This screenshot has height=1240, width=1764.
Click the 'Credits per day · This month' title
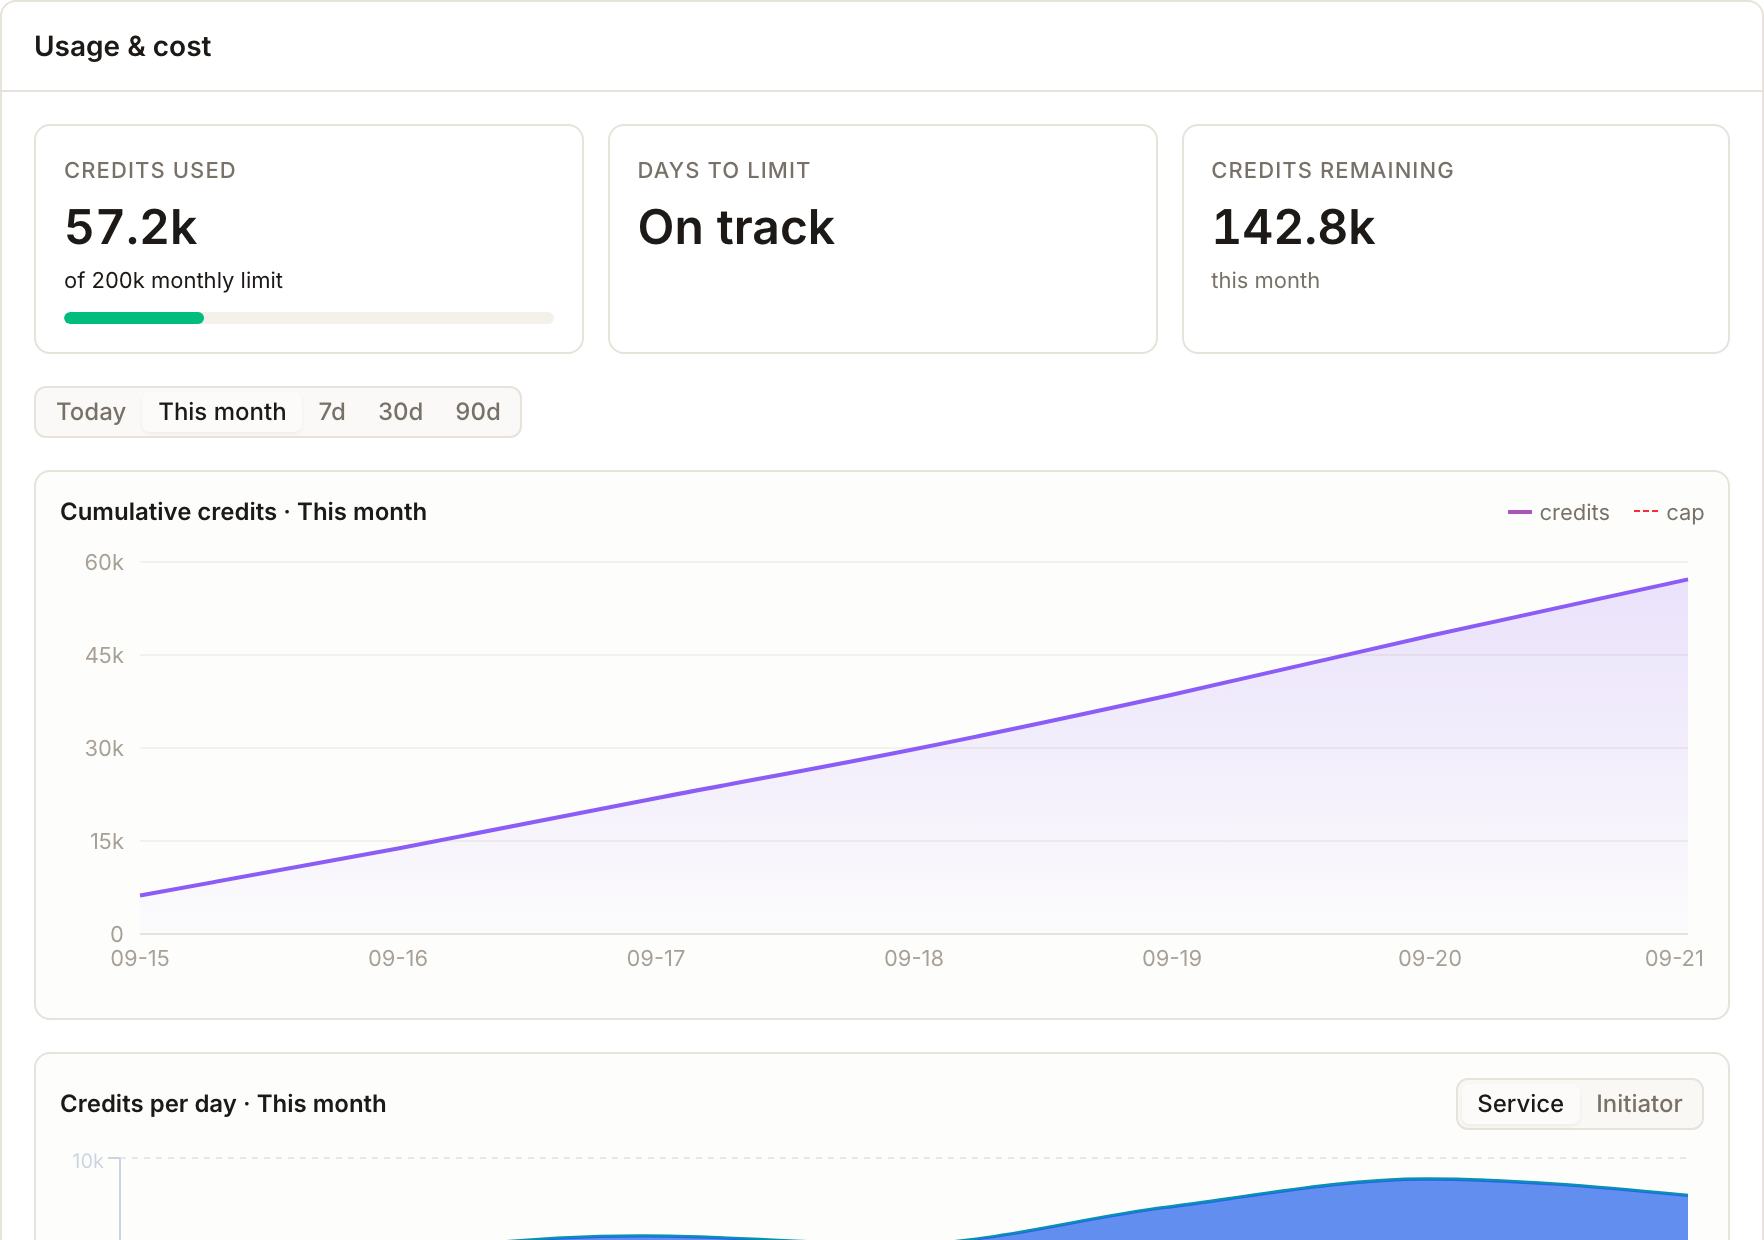tap(223, 1104)
